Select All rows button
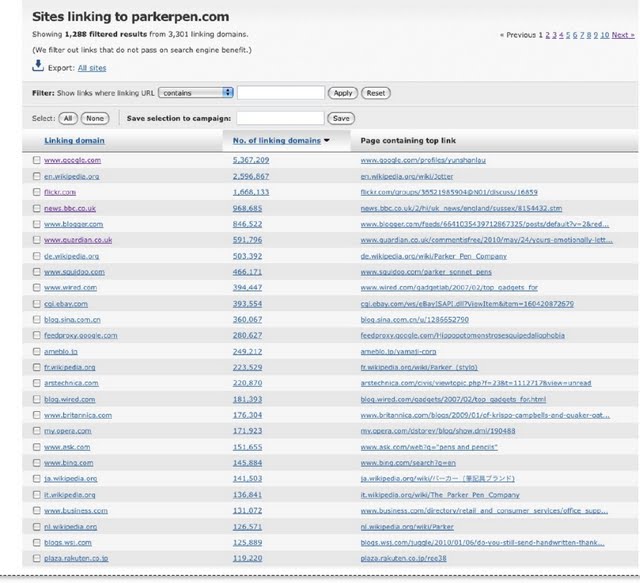Viewport: 640px width, 583px height. [x=68, y=118]
